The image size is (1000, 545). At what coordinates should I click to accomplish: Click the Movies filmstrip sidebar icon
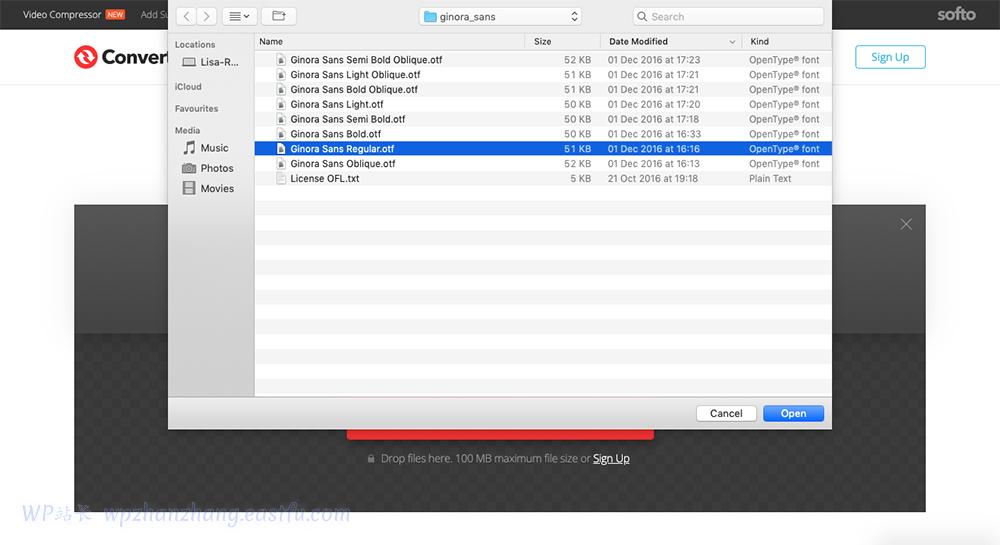click(189, 188)
